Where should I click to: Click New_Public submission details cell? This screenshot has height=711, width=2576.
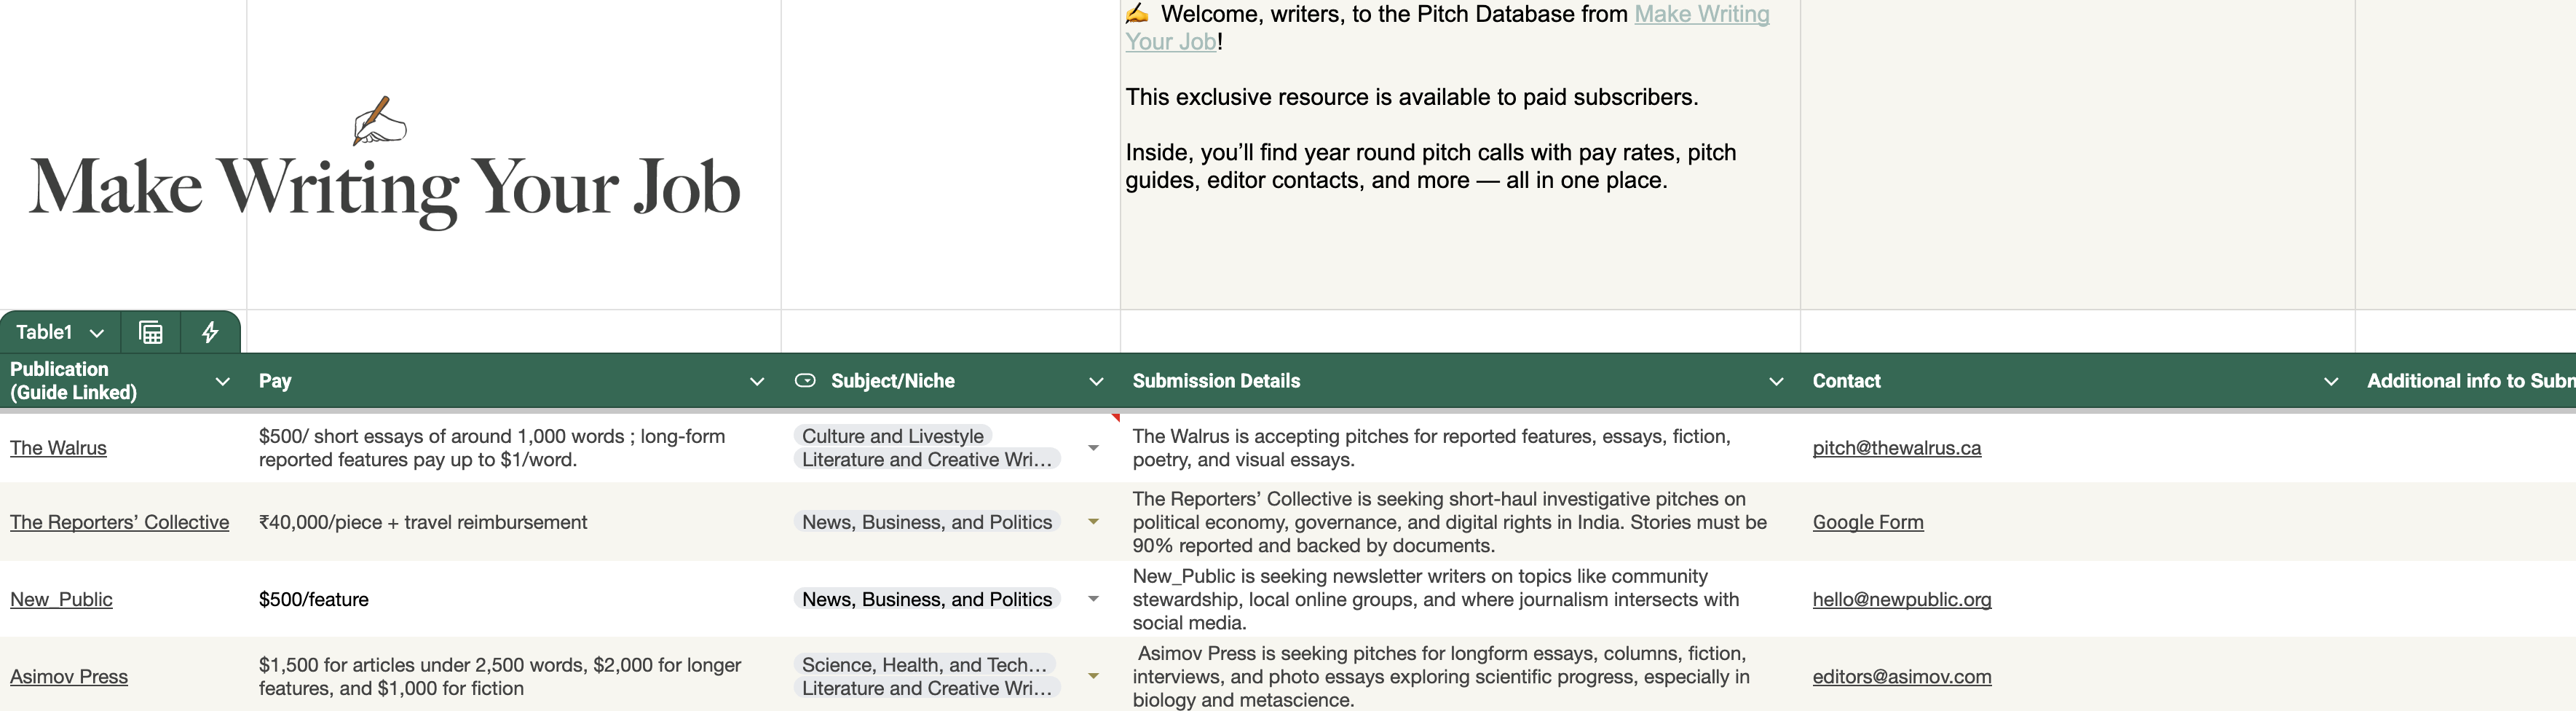pos(1460,599)
